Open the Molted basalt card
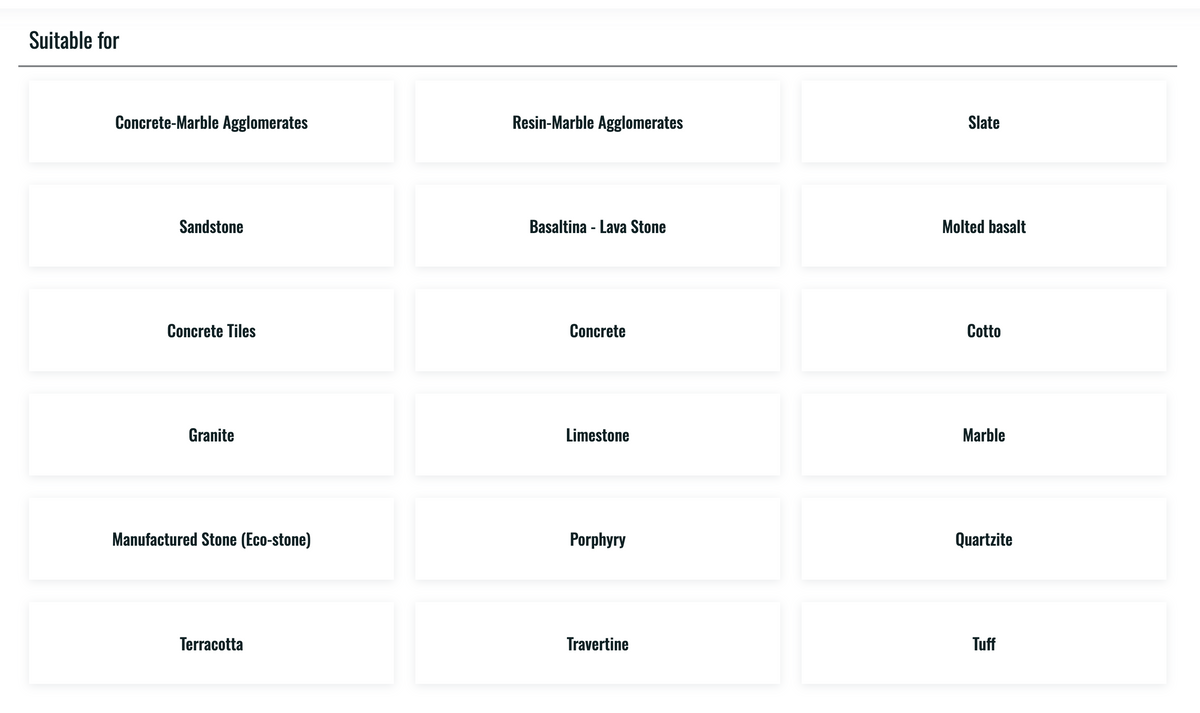The width and height of the screenshot is (1200, 713). click(984, 226)
